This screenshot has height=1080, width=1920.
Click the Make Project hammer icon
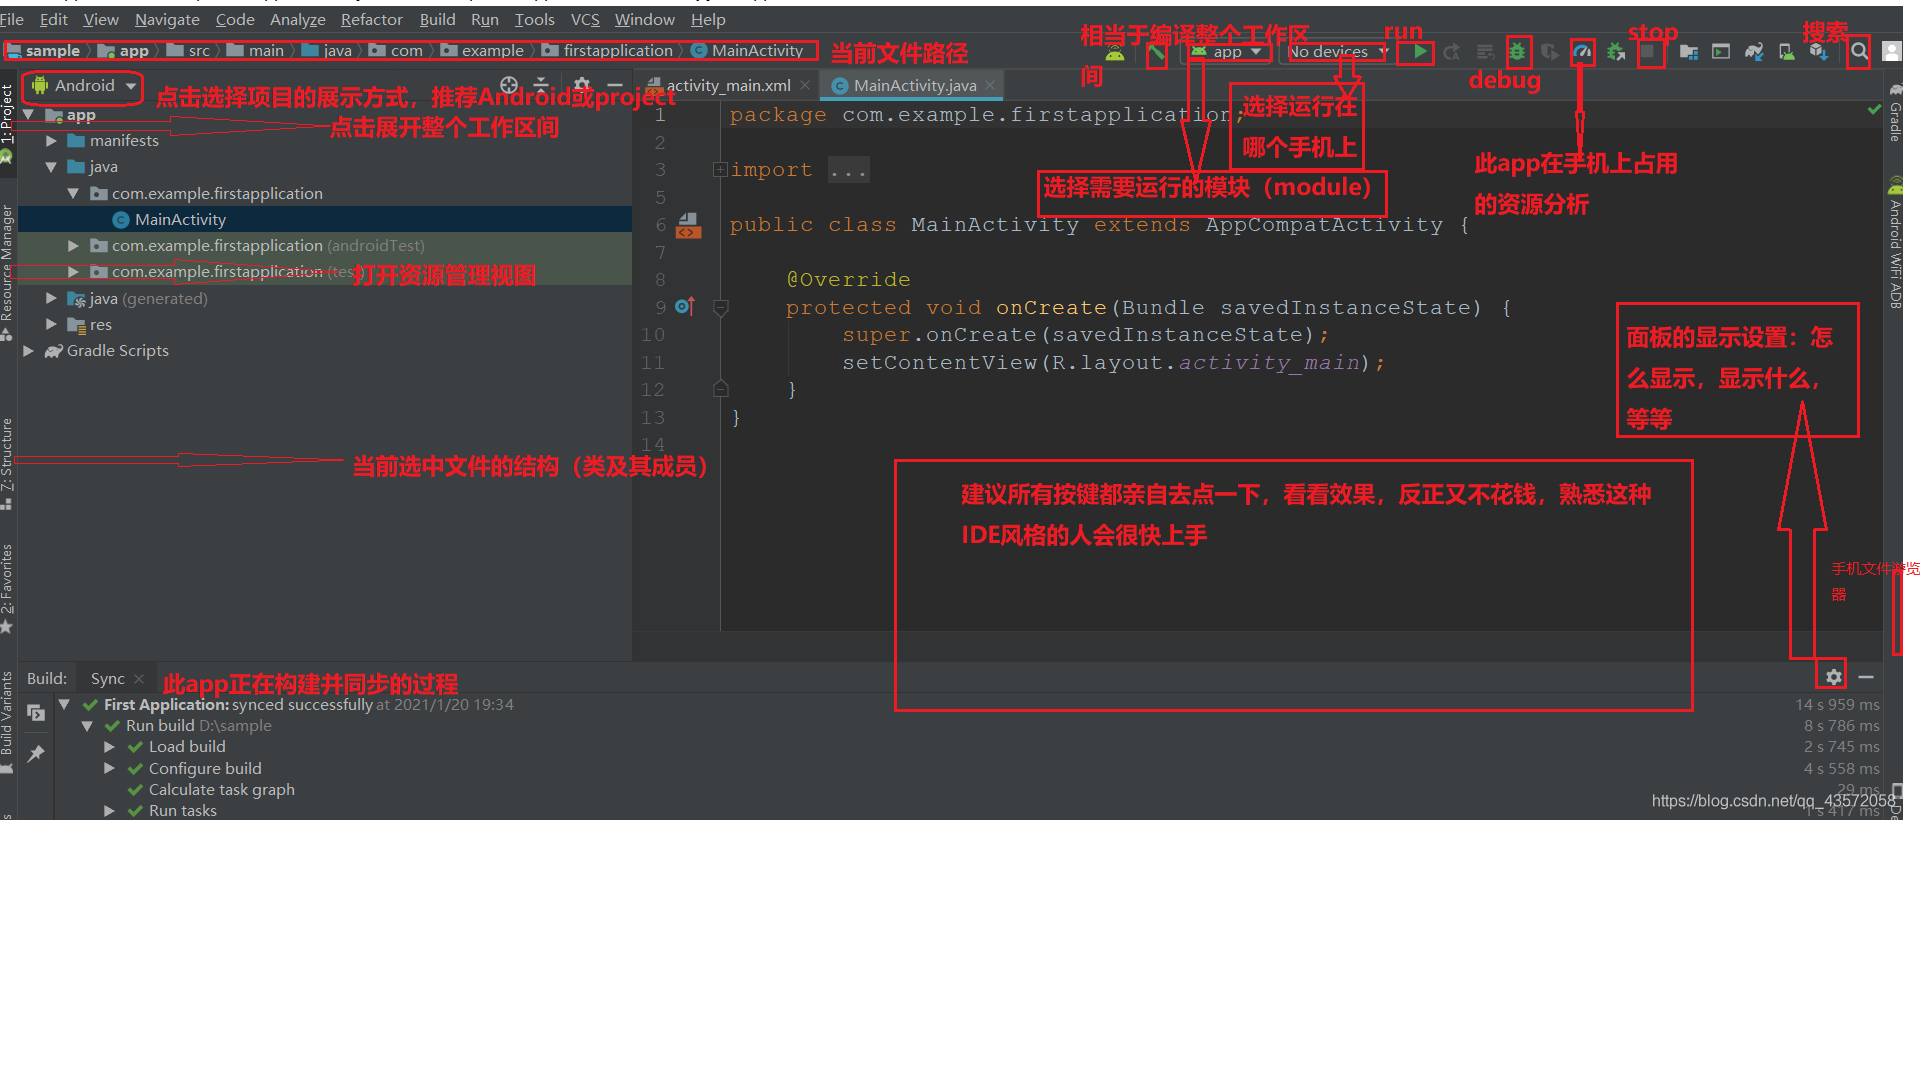[x=1156, y=53]
